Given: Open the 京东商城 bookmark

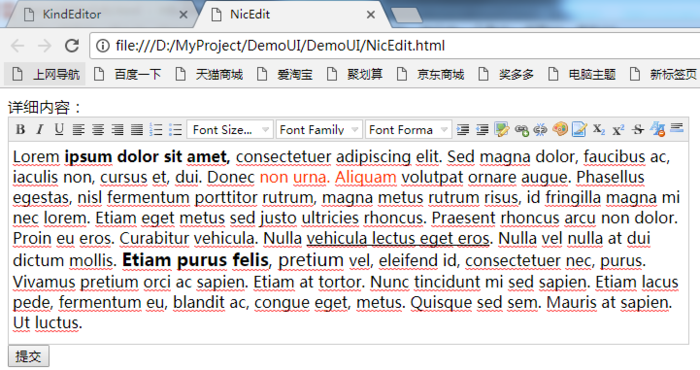Looking at the screenshot, I should click(x=431, y=74).
